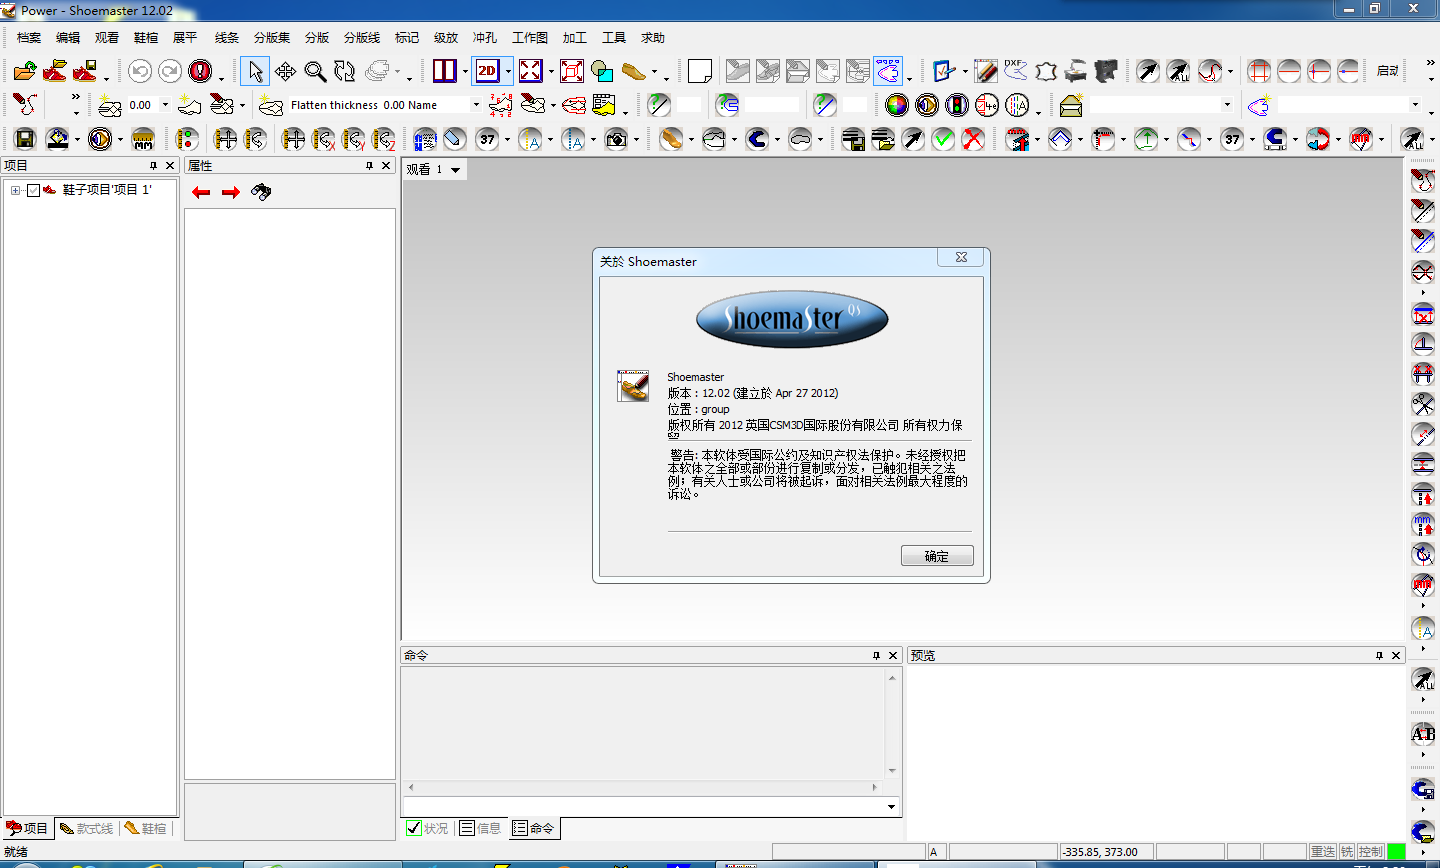Click the red grid lines icon
The height and width of the screenshot is (868, 1440).
pyautogui.click(x=1259, y=71)
